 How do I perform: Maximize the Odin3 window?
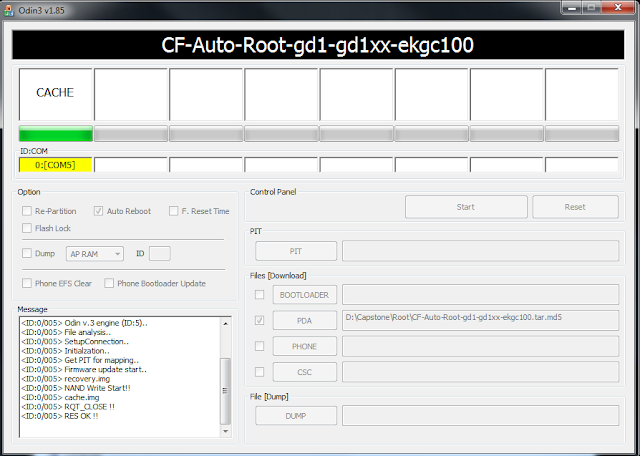point(591,7)
